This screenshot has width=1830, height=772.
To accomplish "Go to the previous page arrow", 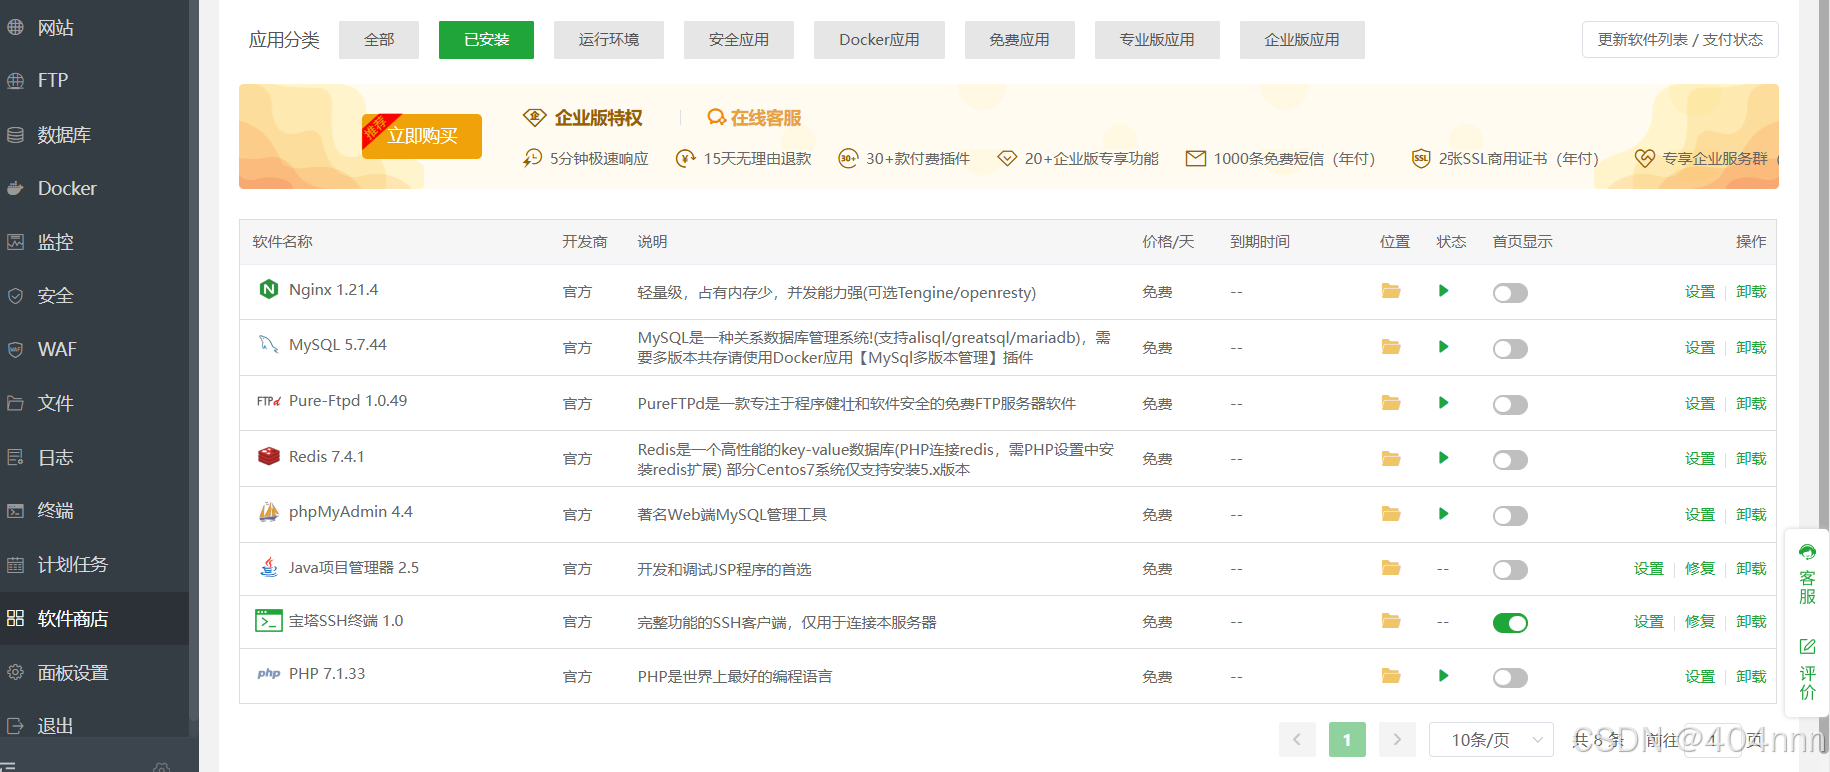I will point(1297,740).
